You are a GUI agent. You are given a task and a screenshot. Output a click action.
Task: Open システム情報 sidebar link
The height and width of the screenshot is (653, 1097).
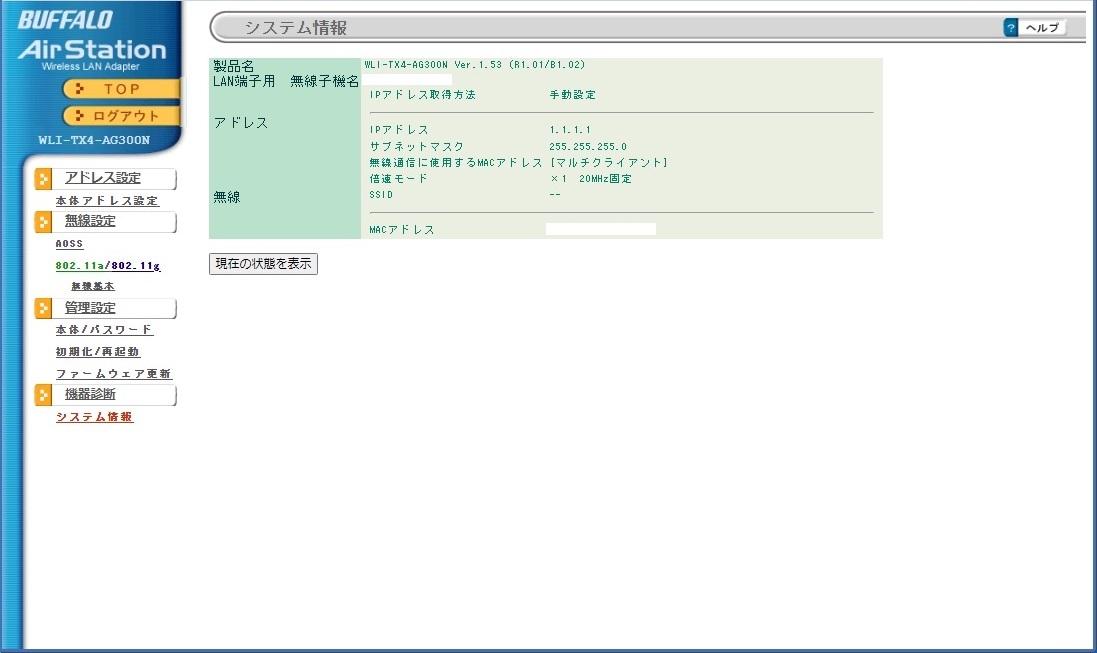coord(94,417)
